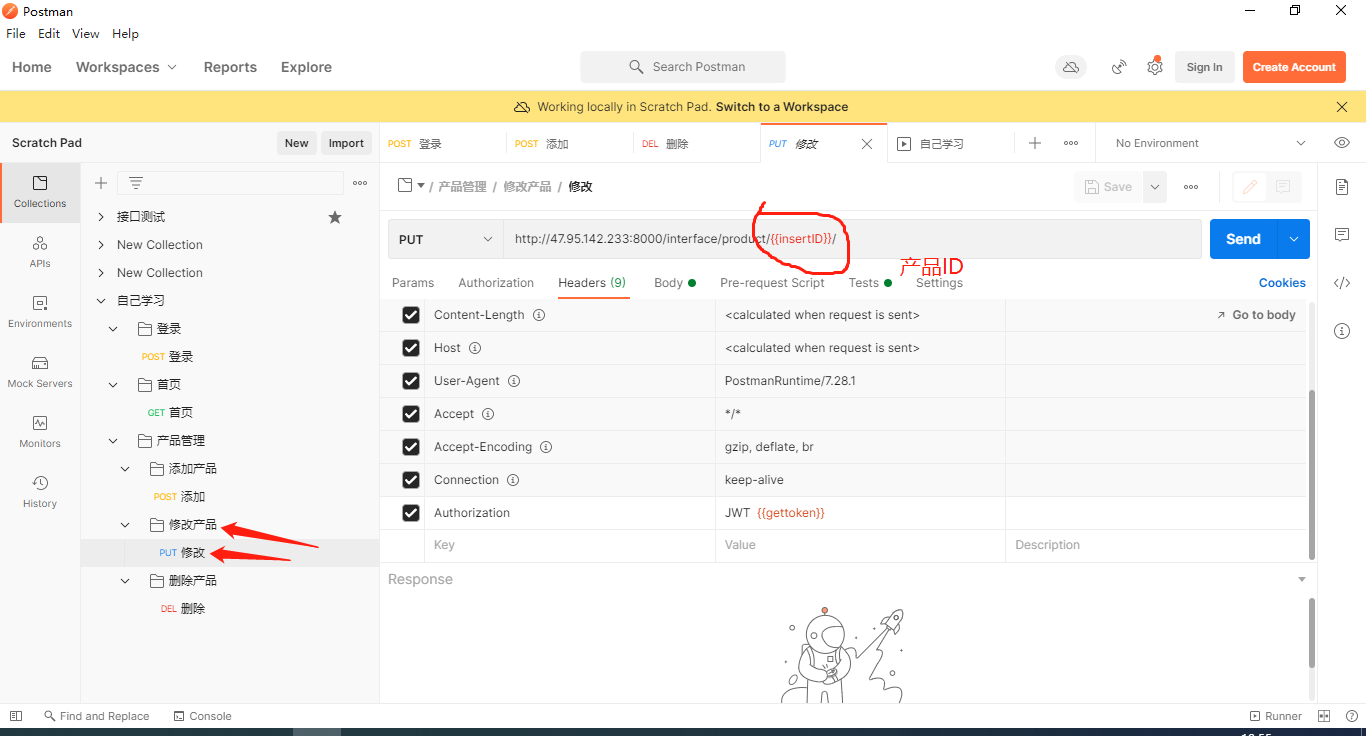
Task: Uncheck the Host header checkbox
Action: (410, 348)
